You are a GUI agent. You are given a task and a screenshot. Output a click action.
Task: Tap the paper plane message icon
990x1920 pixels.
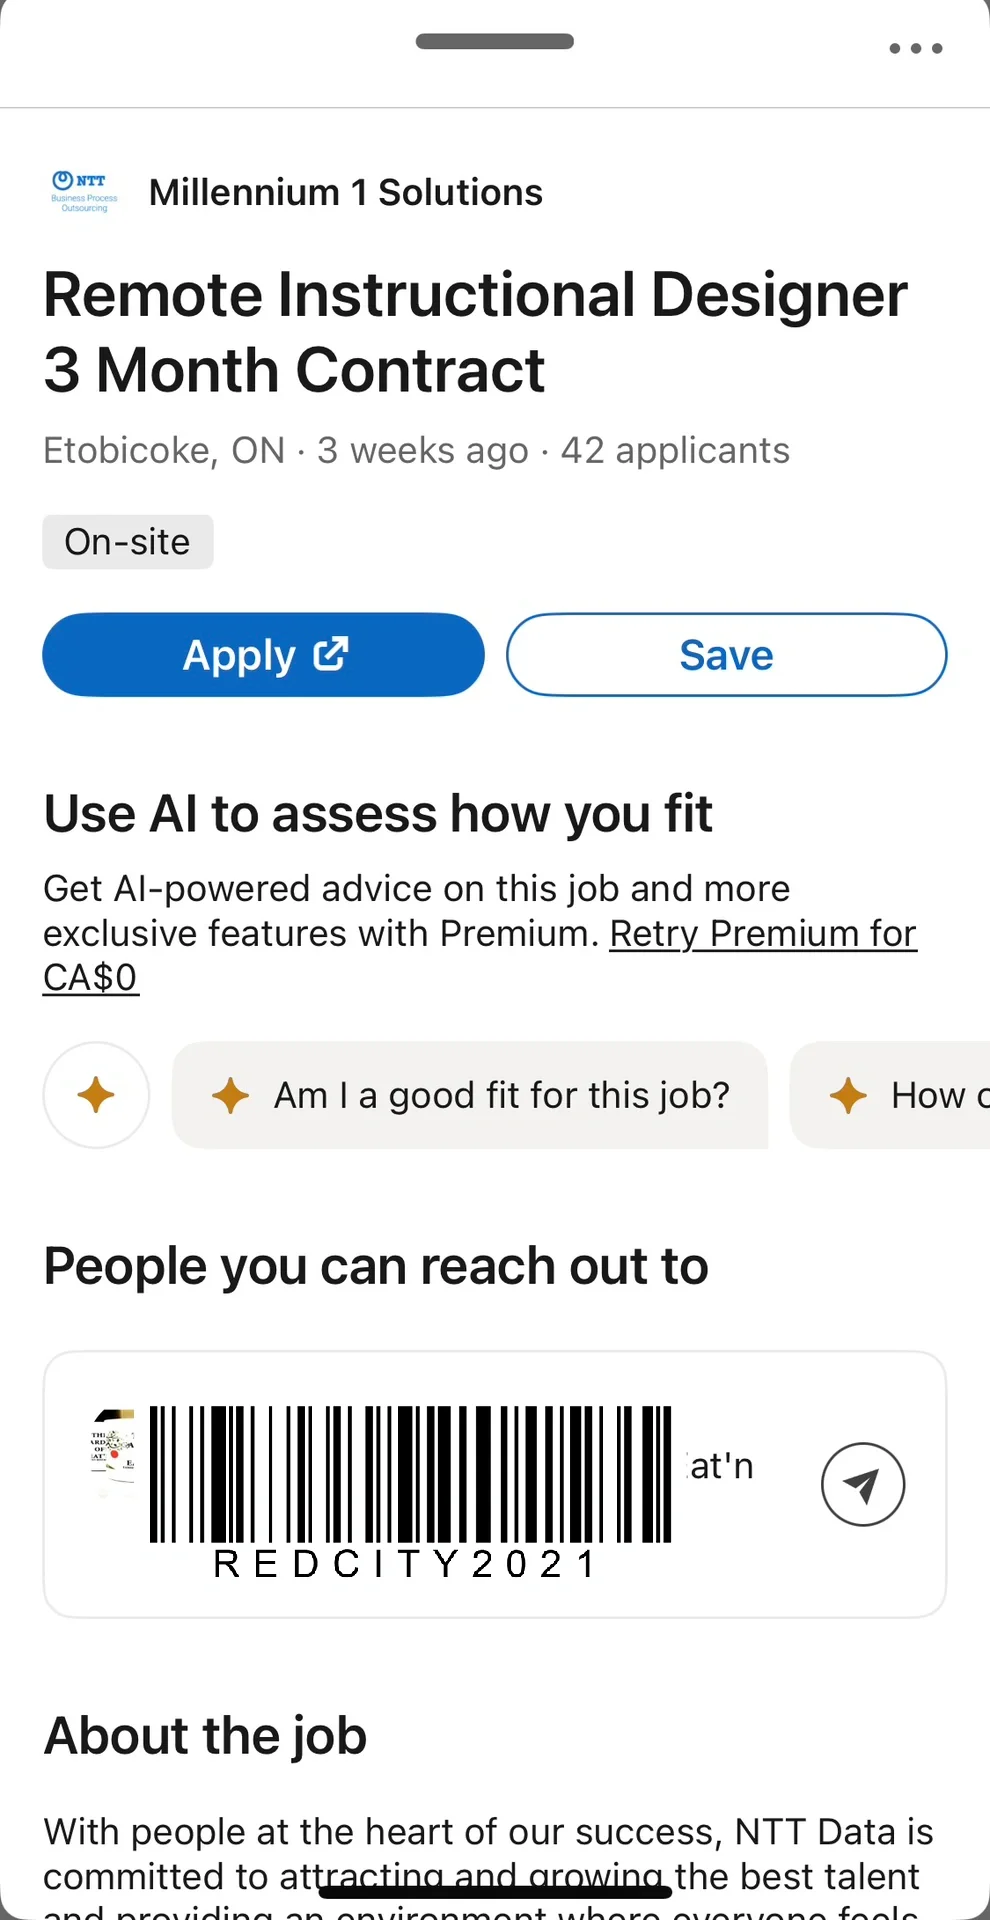pos(863,1484)
